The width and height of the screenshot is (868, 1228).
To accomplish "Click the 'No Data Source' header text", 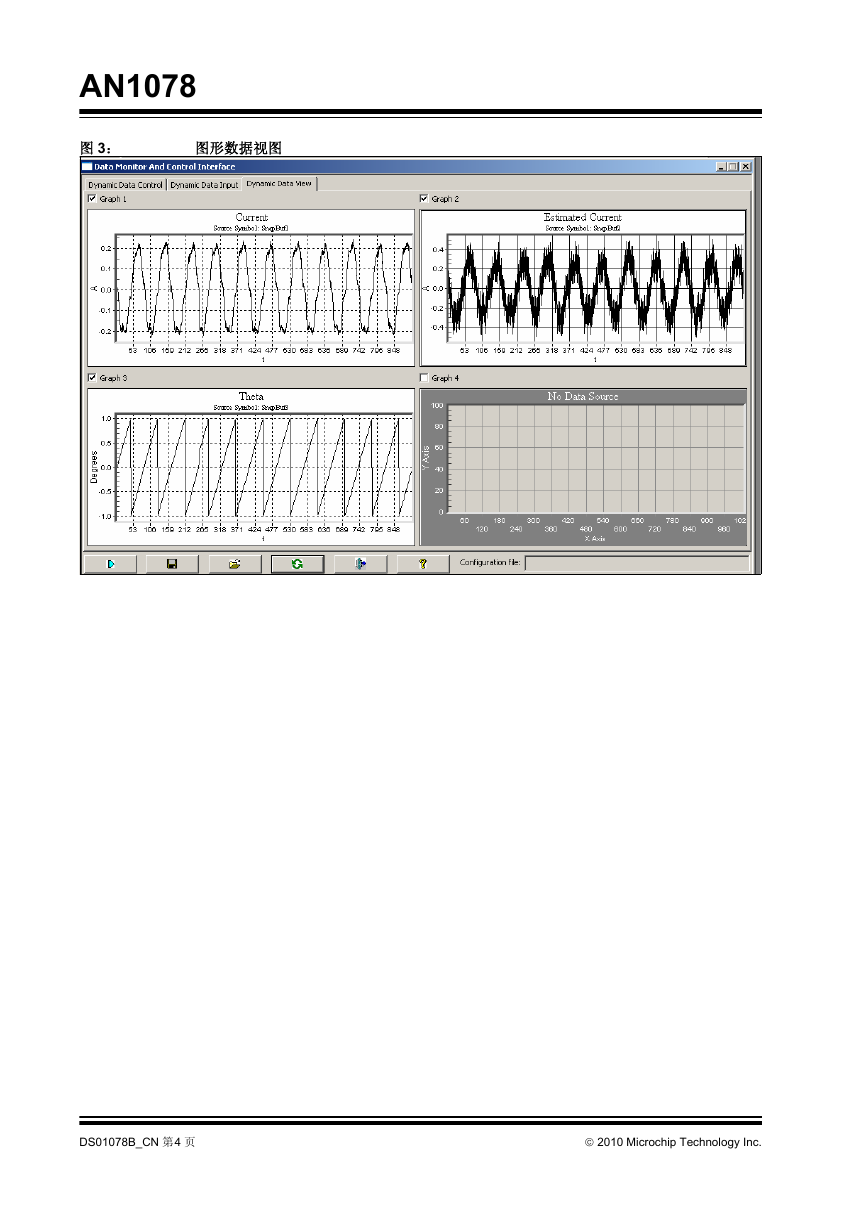I will coord(583,396).
